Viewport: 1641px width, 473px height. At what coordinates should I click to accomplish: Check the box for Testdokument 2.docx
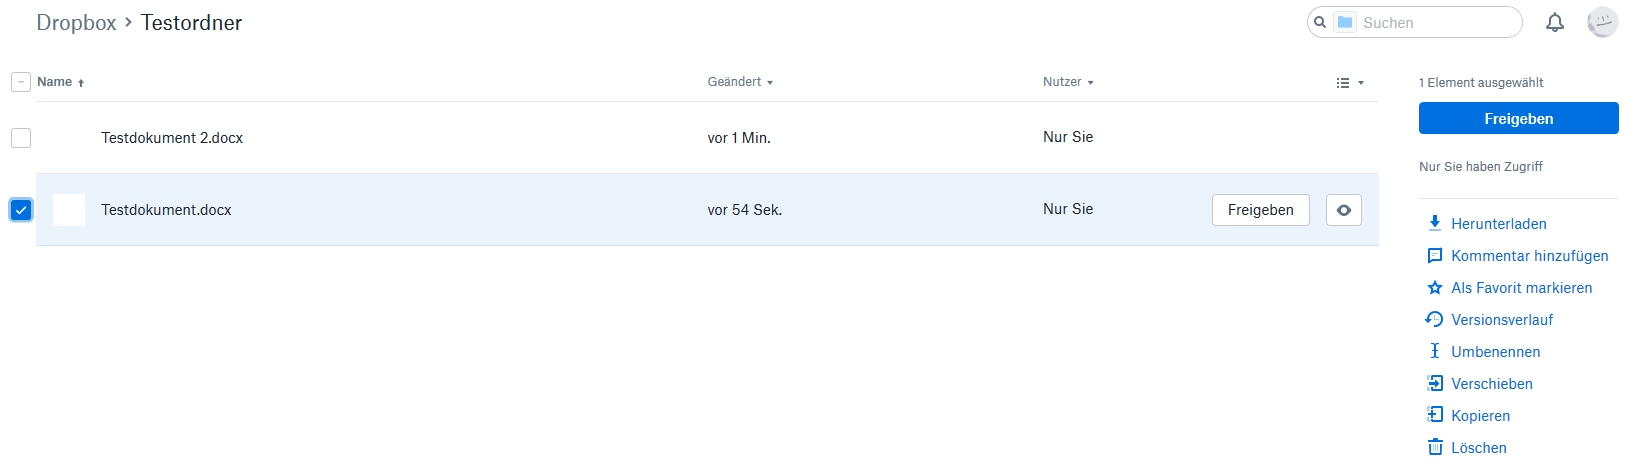click(x=21, y=138)
